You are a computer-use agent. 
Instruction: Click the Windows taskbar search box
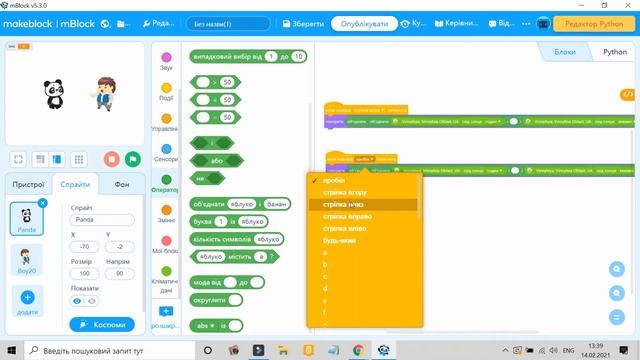(x=109, y=351)
